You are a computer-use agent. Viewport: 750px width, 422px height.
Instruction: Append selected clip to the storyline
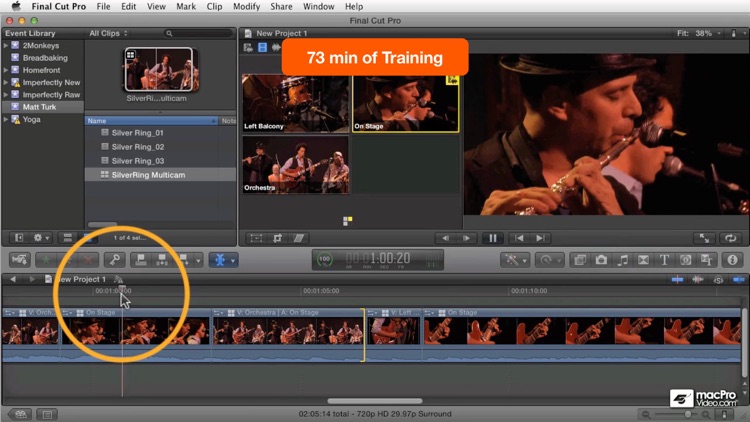184,260
